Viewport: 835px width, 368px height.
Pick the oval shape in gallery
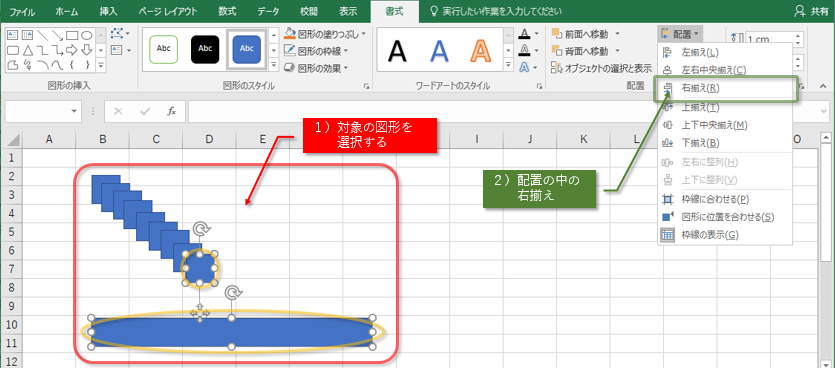[86, 35]
